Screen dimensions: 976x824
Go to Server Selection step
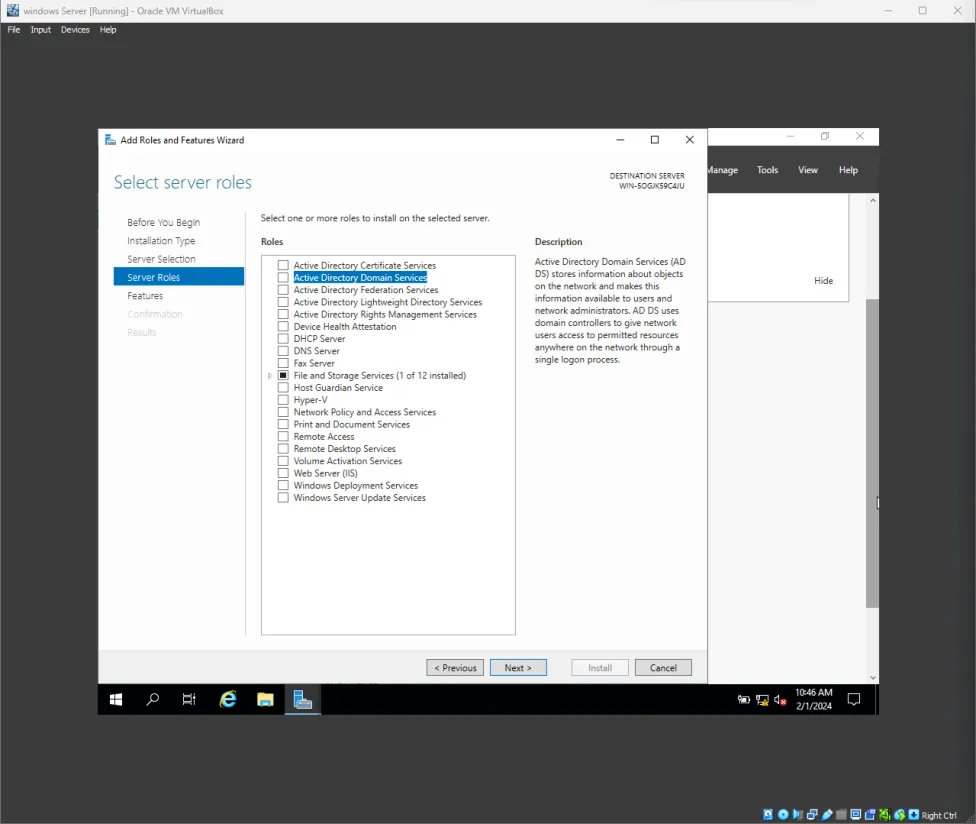tap(161, 259)
